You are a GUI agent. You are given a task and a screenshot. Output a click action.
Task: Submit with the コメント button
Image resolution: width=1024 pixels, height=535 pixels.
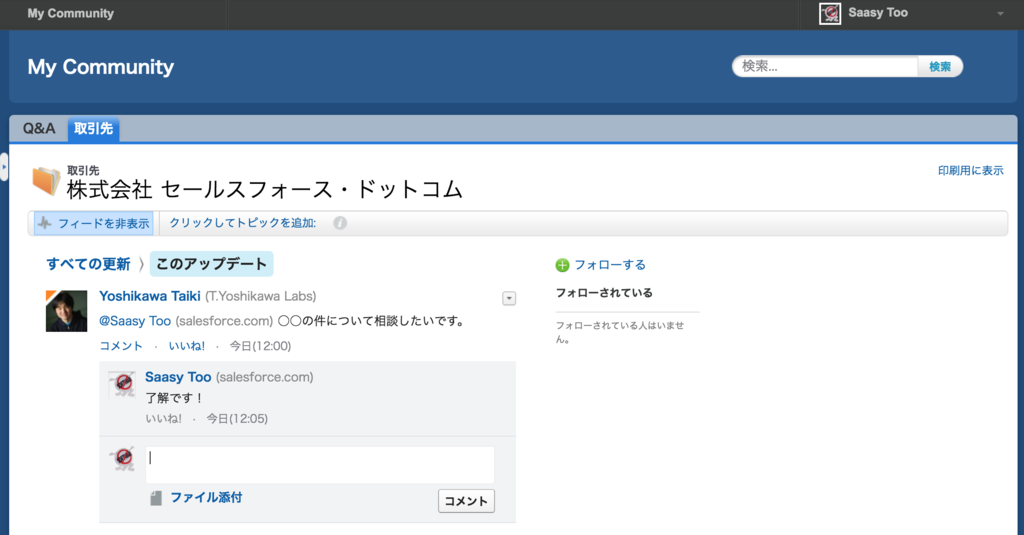pos(466,501)
